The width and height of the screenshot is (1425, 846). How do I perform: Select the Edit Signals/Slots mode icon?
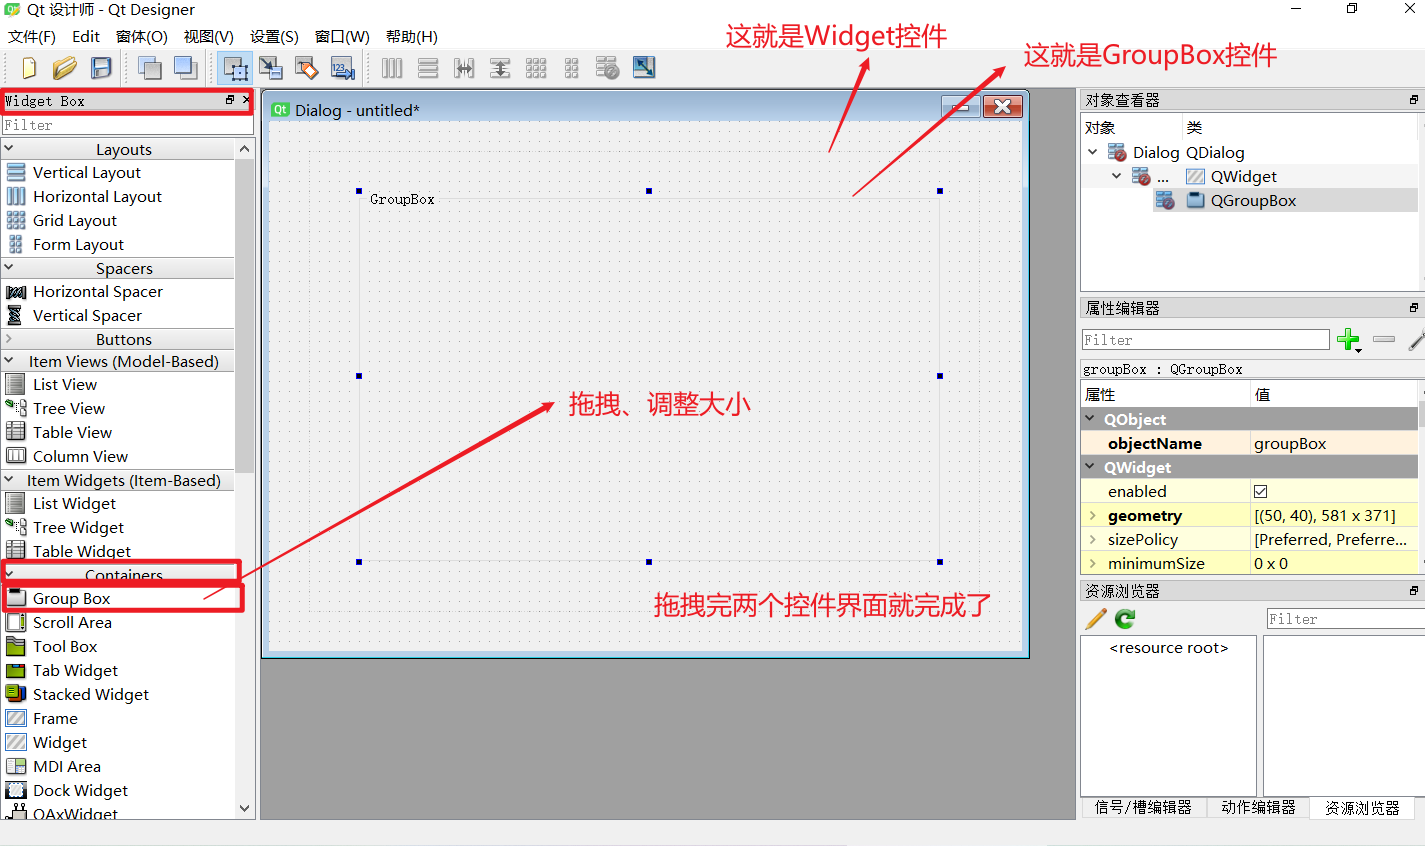(x=271, y=68)
